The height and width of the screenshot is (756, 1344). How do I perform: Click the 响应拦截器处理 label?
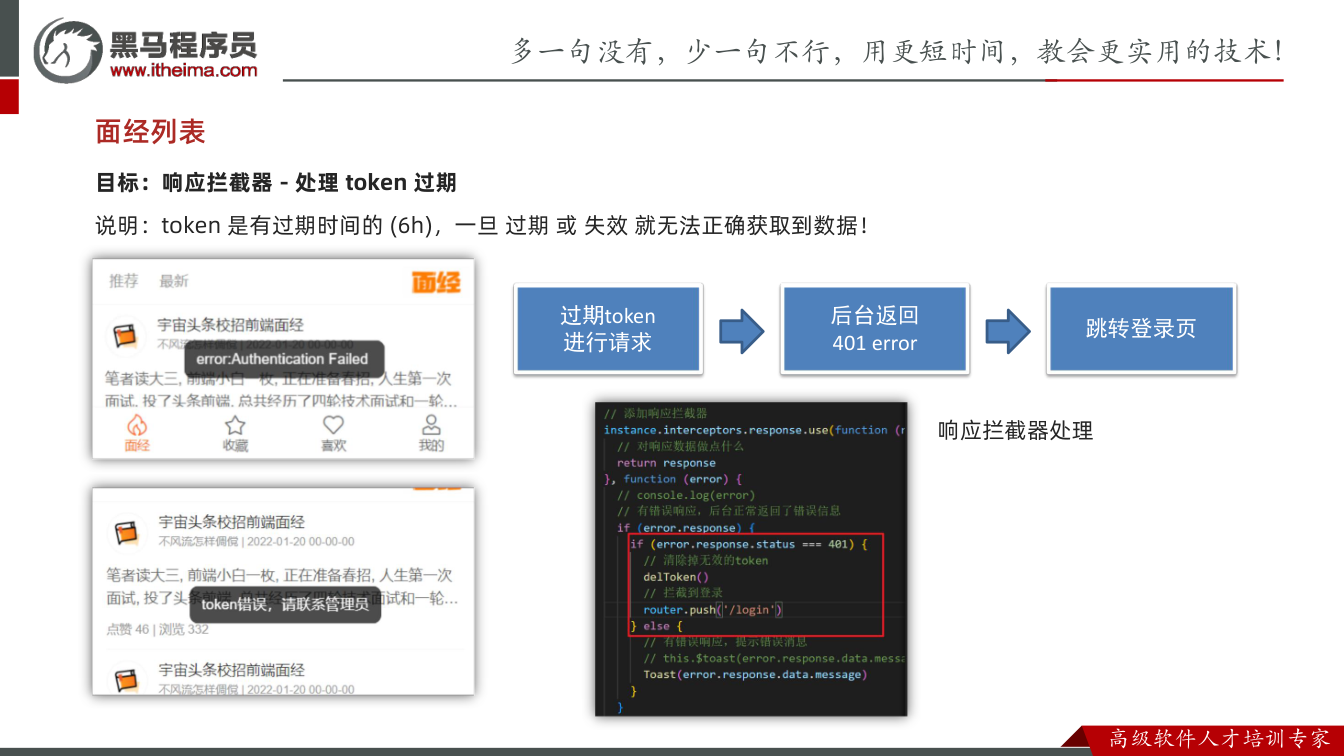pyautogui.click(x=1015, y=431)
